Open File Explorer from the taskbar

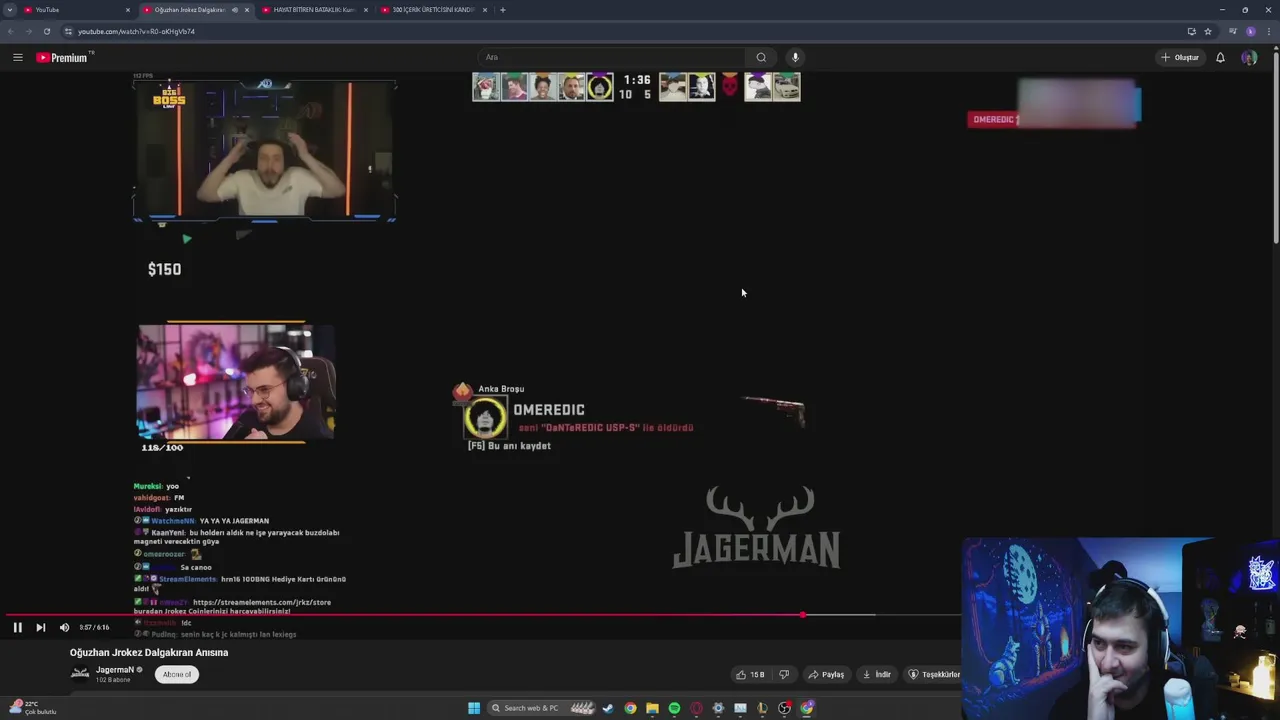coord(652,708)
